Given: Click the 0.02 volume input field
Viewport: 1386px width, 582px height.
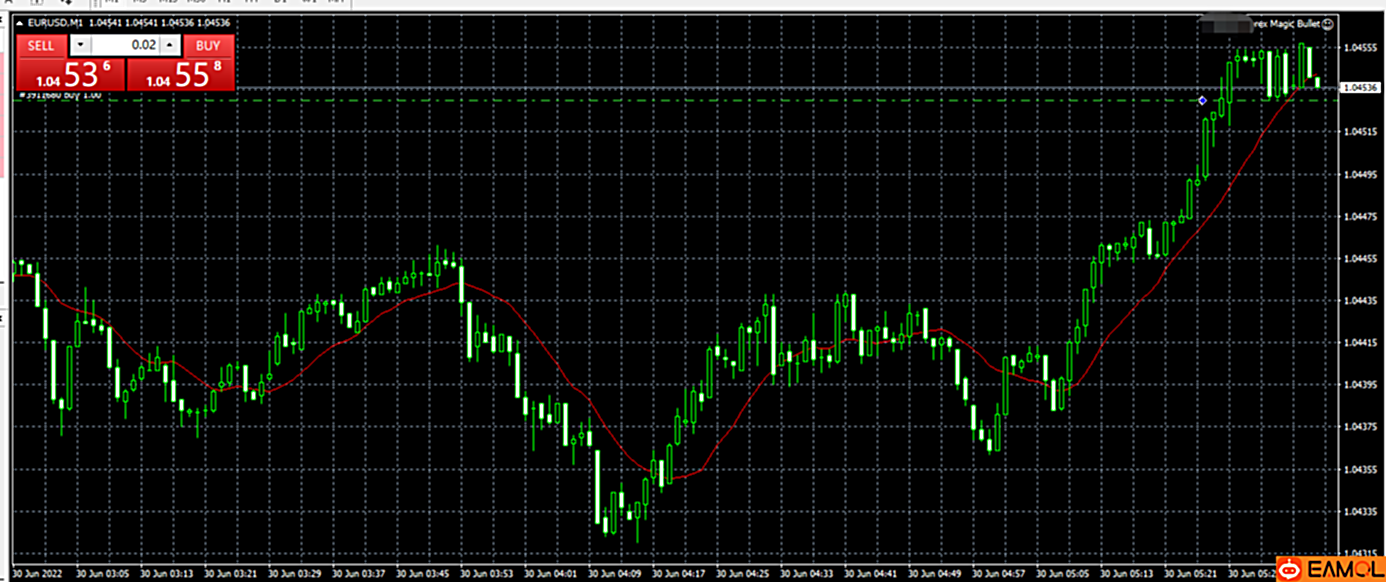Looking at the screenshot, I should pyautogui.click(x=126, y=45).
